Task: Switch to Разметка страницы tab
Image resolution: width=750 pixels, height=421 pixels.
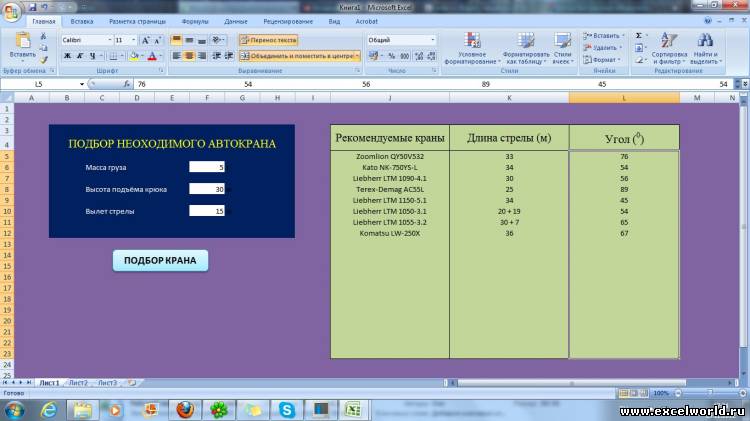Action: point(137,22)
